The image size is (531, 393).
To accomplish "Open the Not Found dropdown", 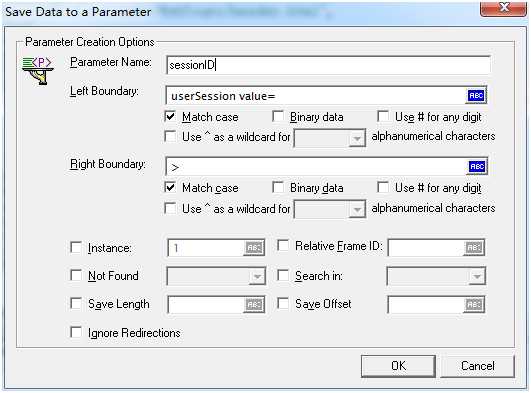I will tap(216, 276).
